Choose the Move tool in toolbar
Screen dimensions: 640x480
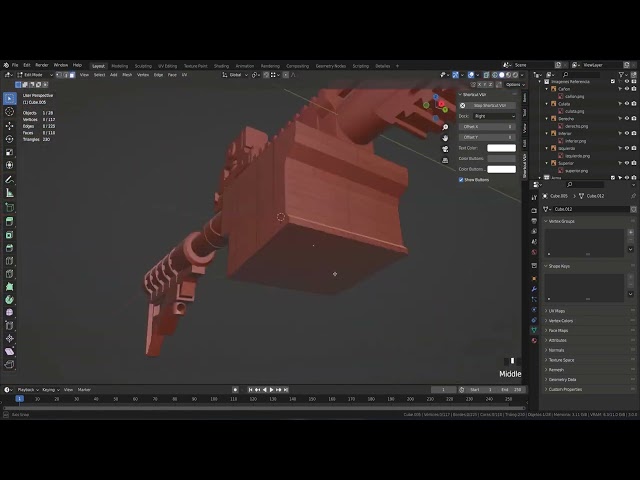coord(10,125)
